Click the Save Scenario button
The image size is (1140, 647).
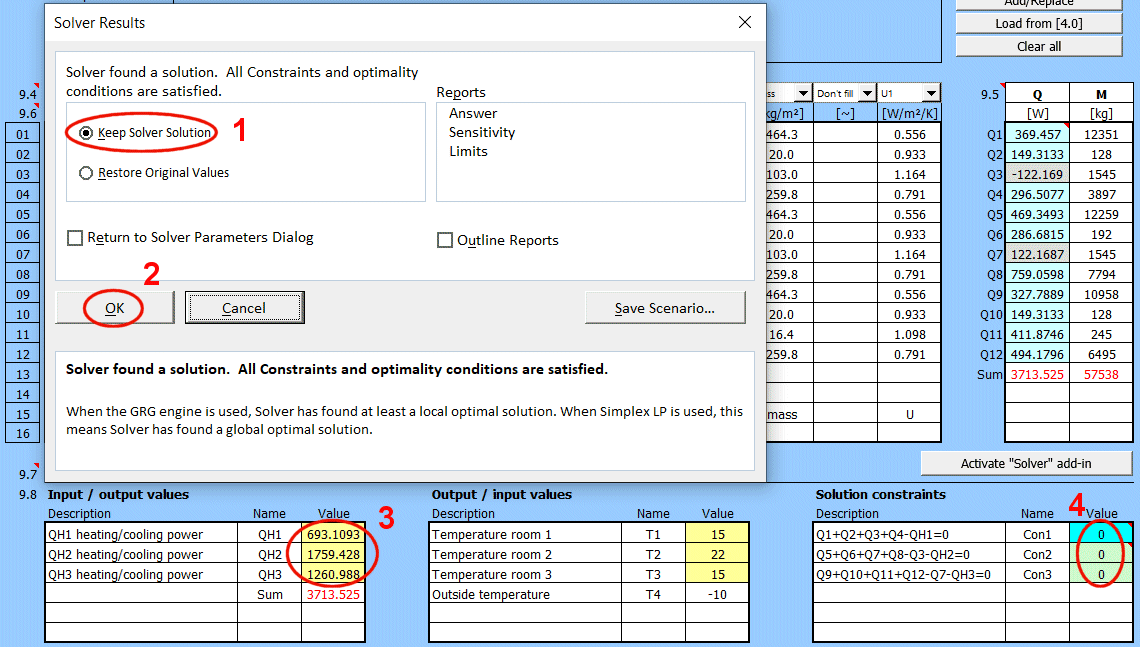click(x=665, y=308)
